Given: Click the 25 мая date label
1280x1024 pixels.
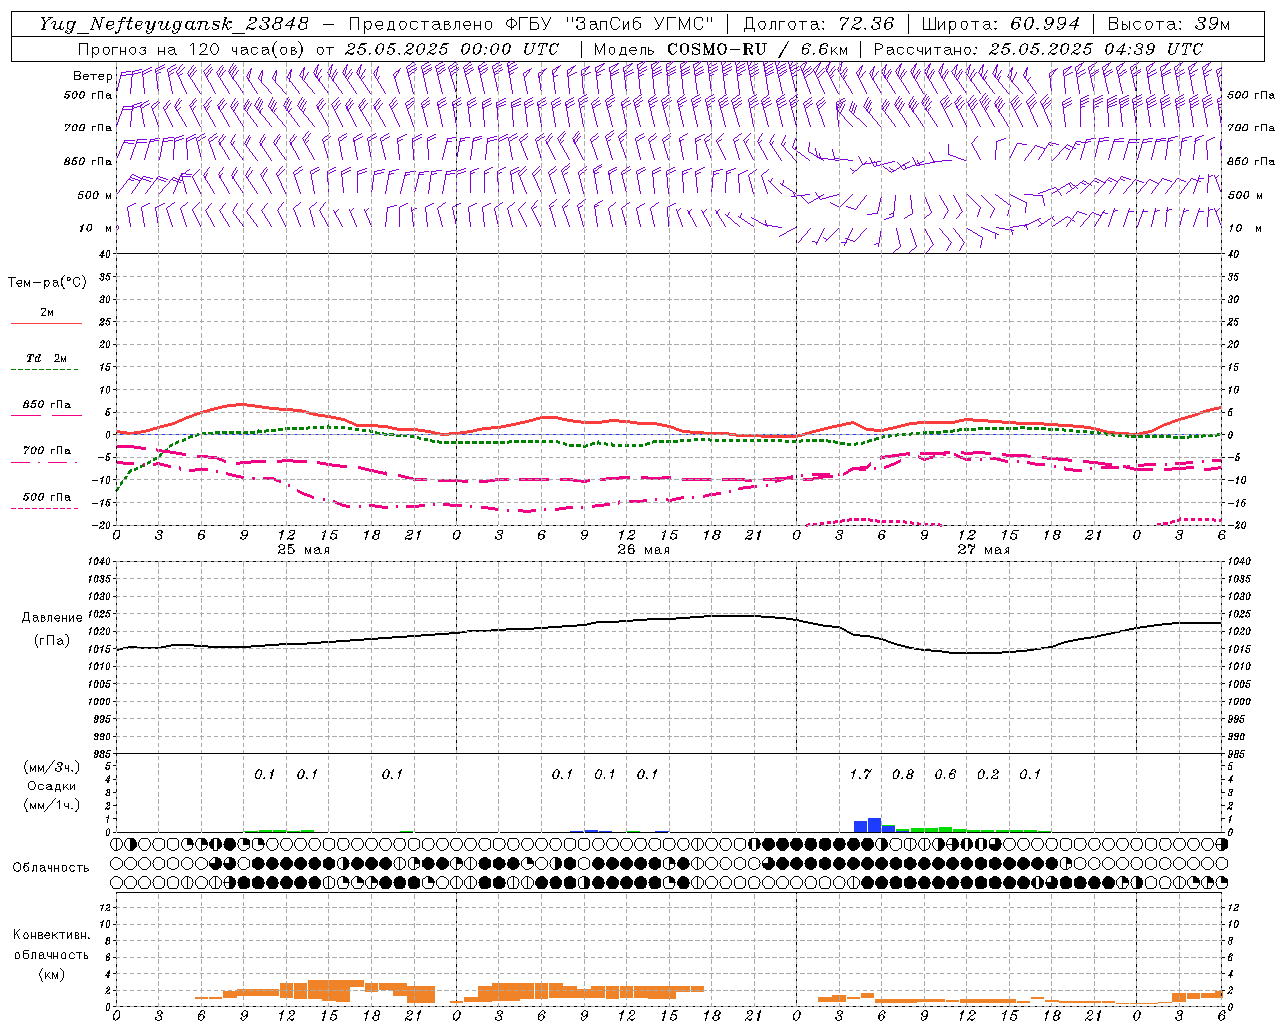Looking at the screenshot, I should click(x=303, y=550).
